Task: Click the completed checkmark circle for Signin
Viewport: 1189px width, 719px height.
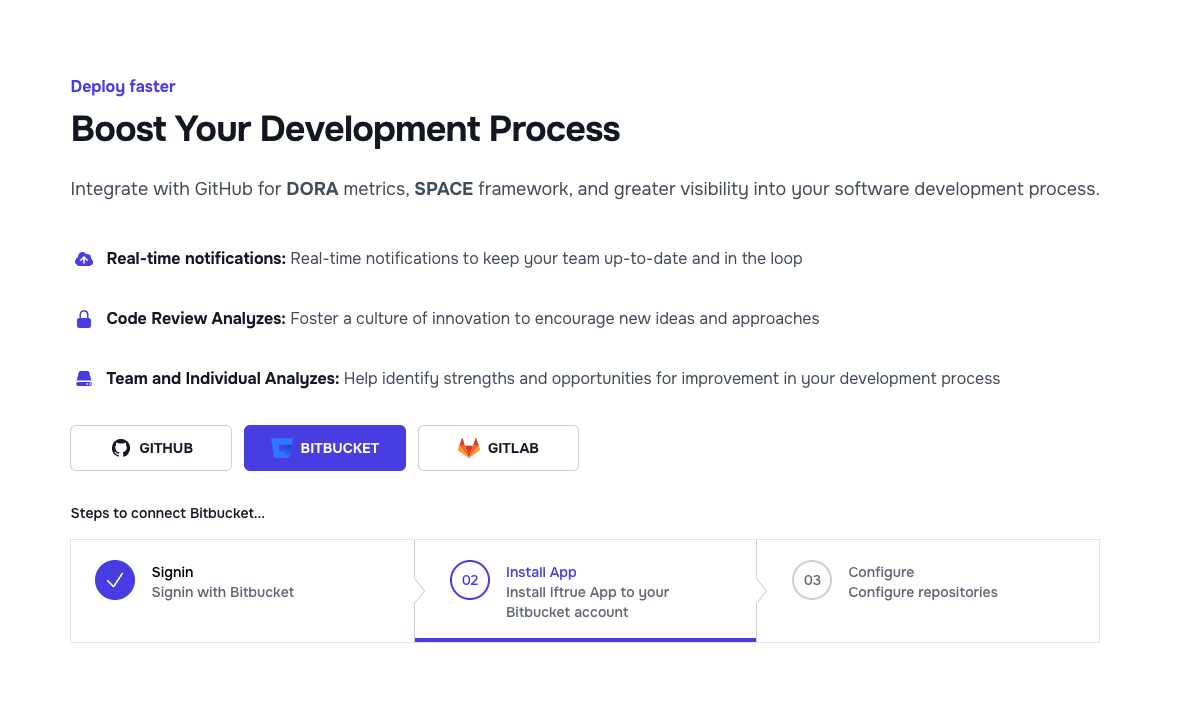Action: (115, 580)
